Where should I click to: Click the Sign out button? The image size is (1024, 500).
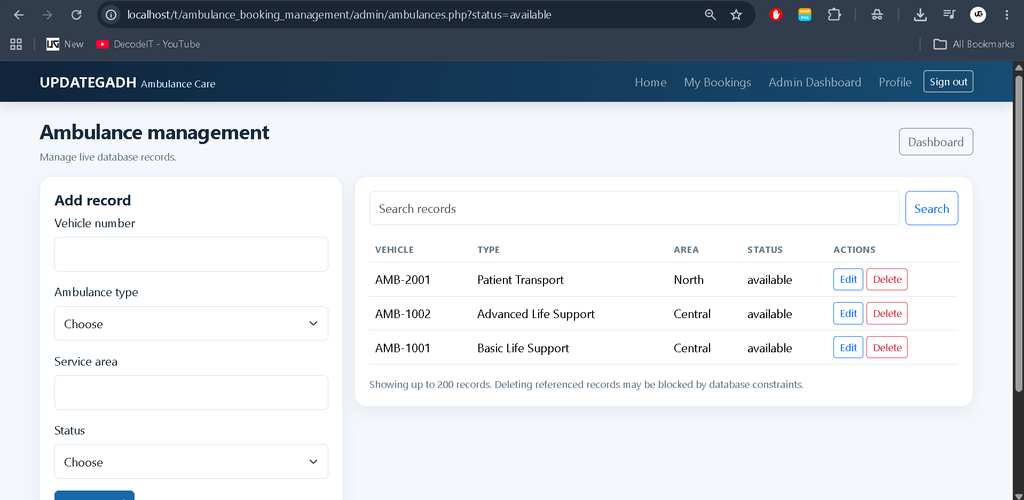pyautogui.click(x=948, y=82)
